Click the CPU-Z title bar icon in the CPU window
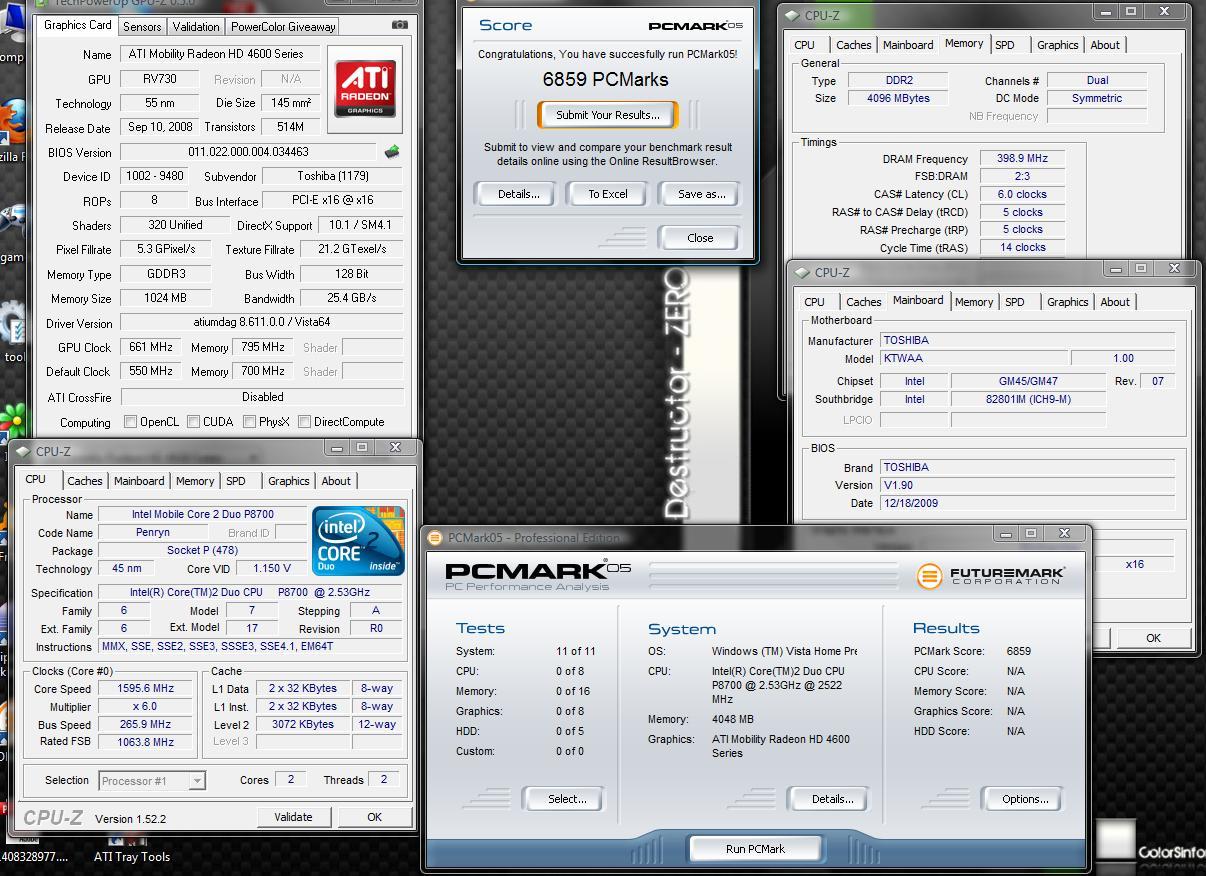1206x876 pixels. (x=23, y=451)
